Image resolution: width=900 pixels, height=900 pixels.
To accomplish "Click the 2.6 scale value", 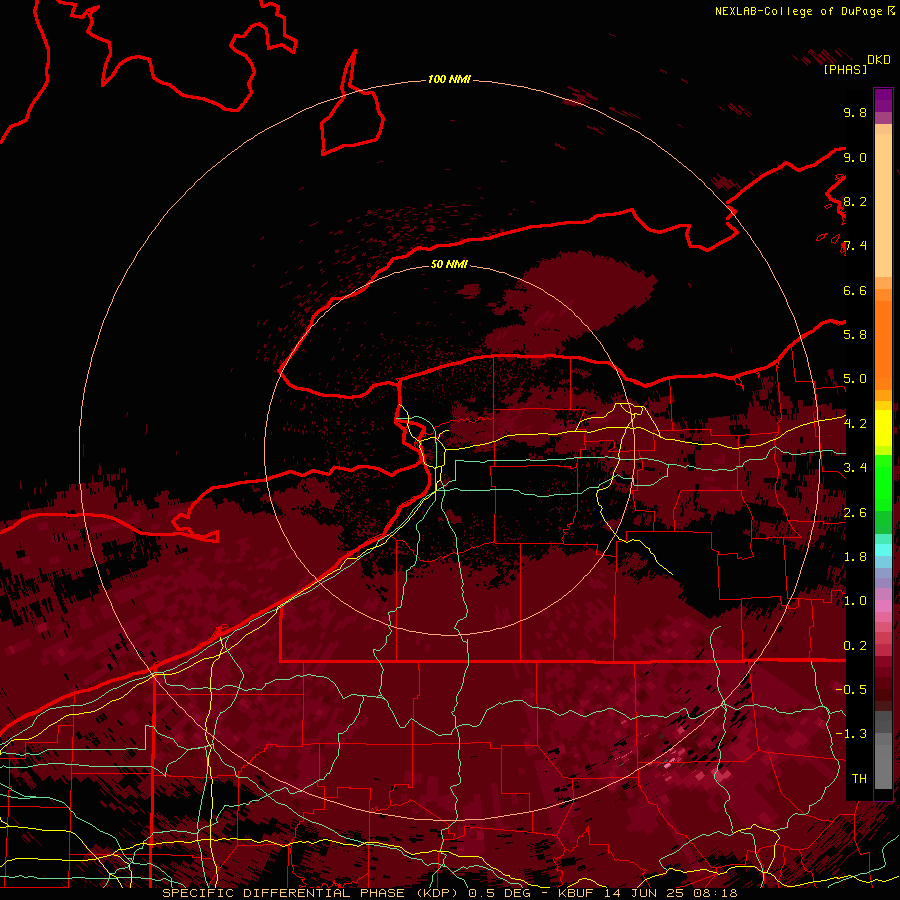I will point(855,513).
